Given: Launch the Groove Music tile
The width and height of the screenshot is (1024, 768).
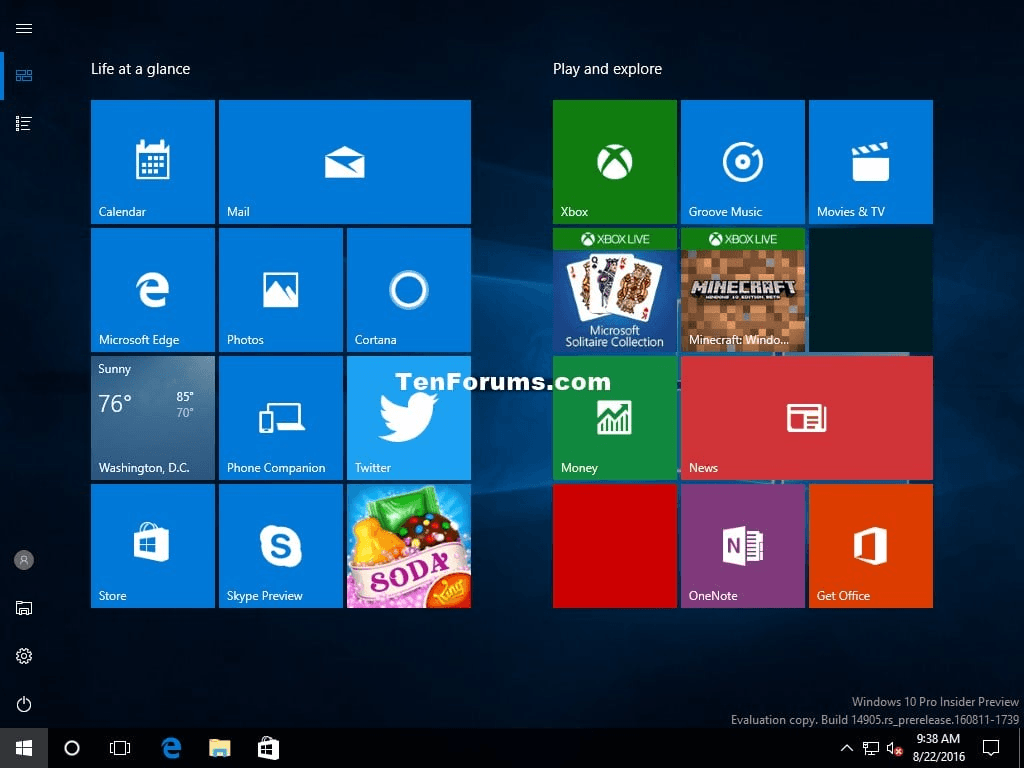Looking at the screenshot, I should 742,161.
